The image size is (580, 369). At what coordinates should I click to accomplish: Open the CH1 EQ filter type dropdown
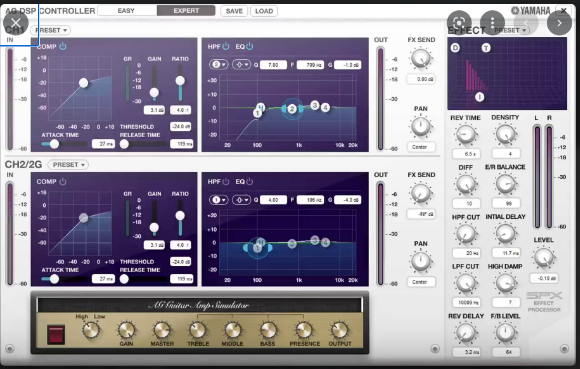pyautogui.click(x=242, y=65)
